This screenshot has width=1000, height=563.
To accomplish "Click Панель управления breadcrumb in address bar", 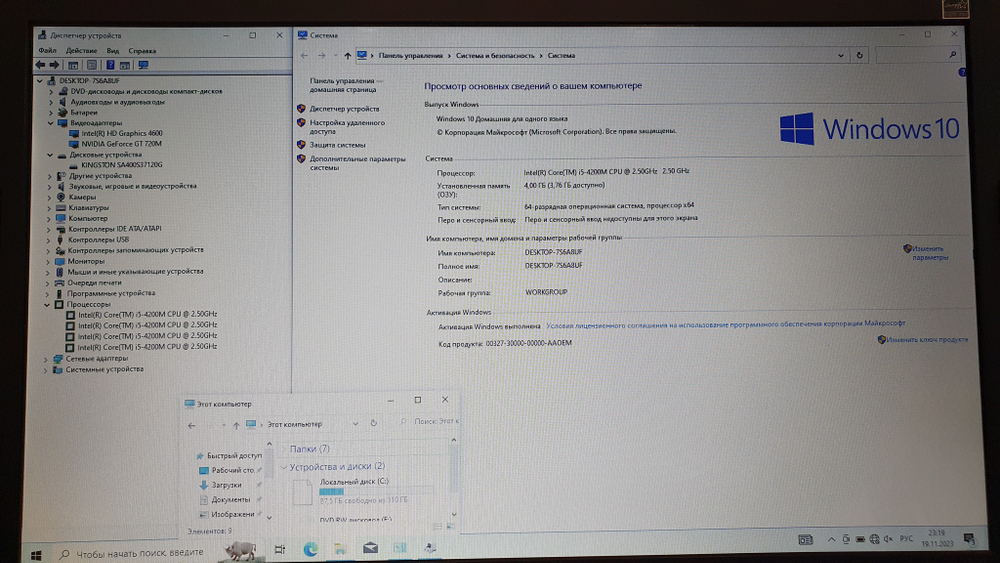I will coord(410,56).
